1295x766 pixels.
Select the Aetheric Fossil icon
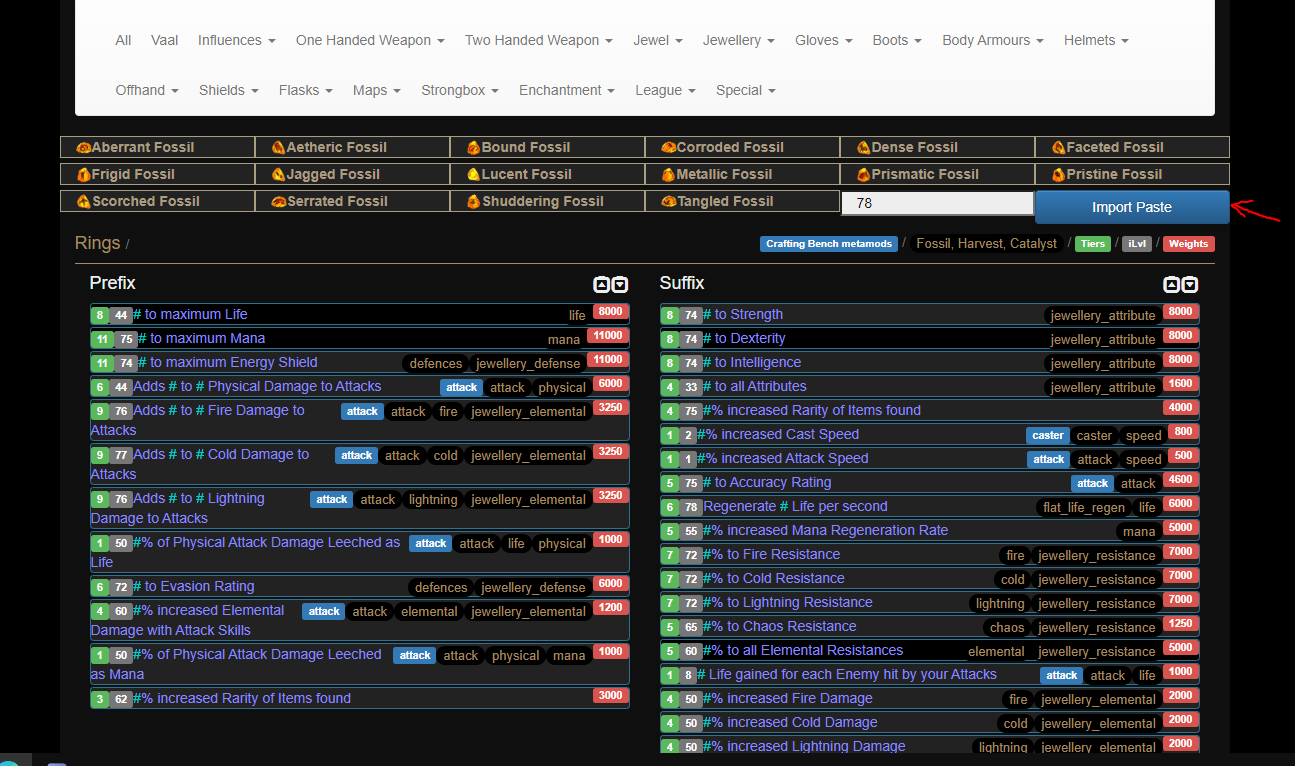click(279, 148)
